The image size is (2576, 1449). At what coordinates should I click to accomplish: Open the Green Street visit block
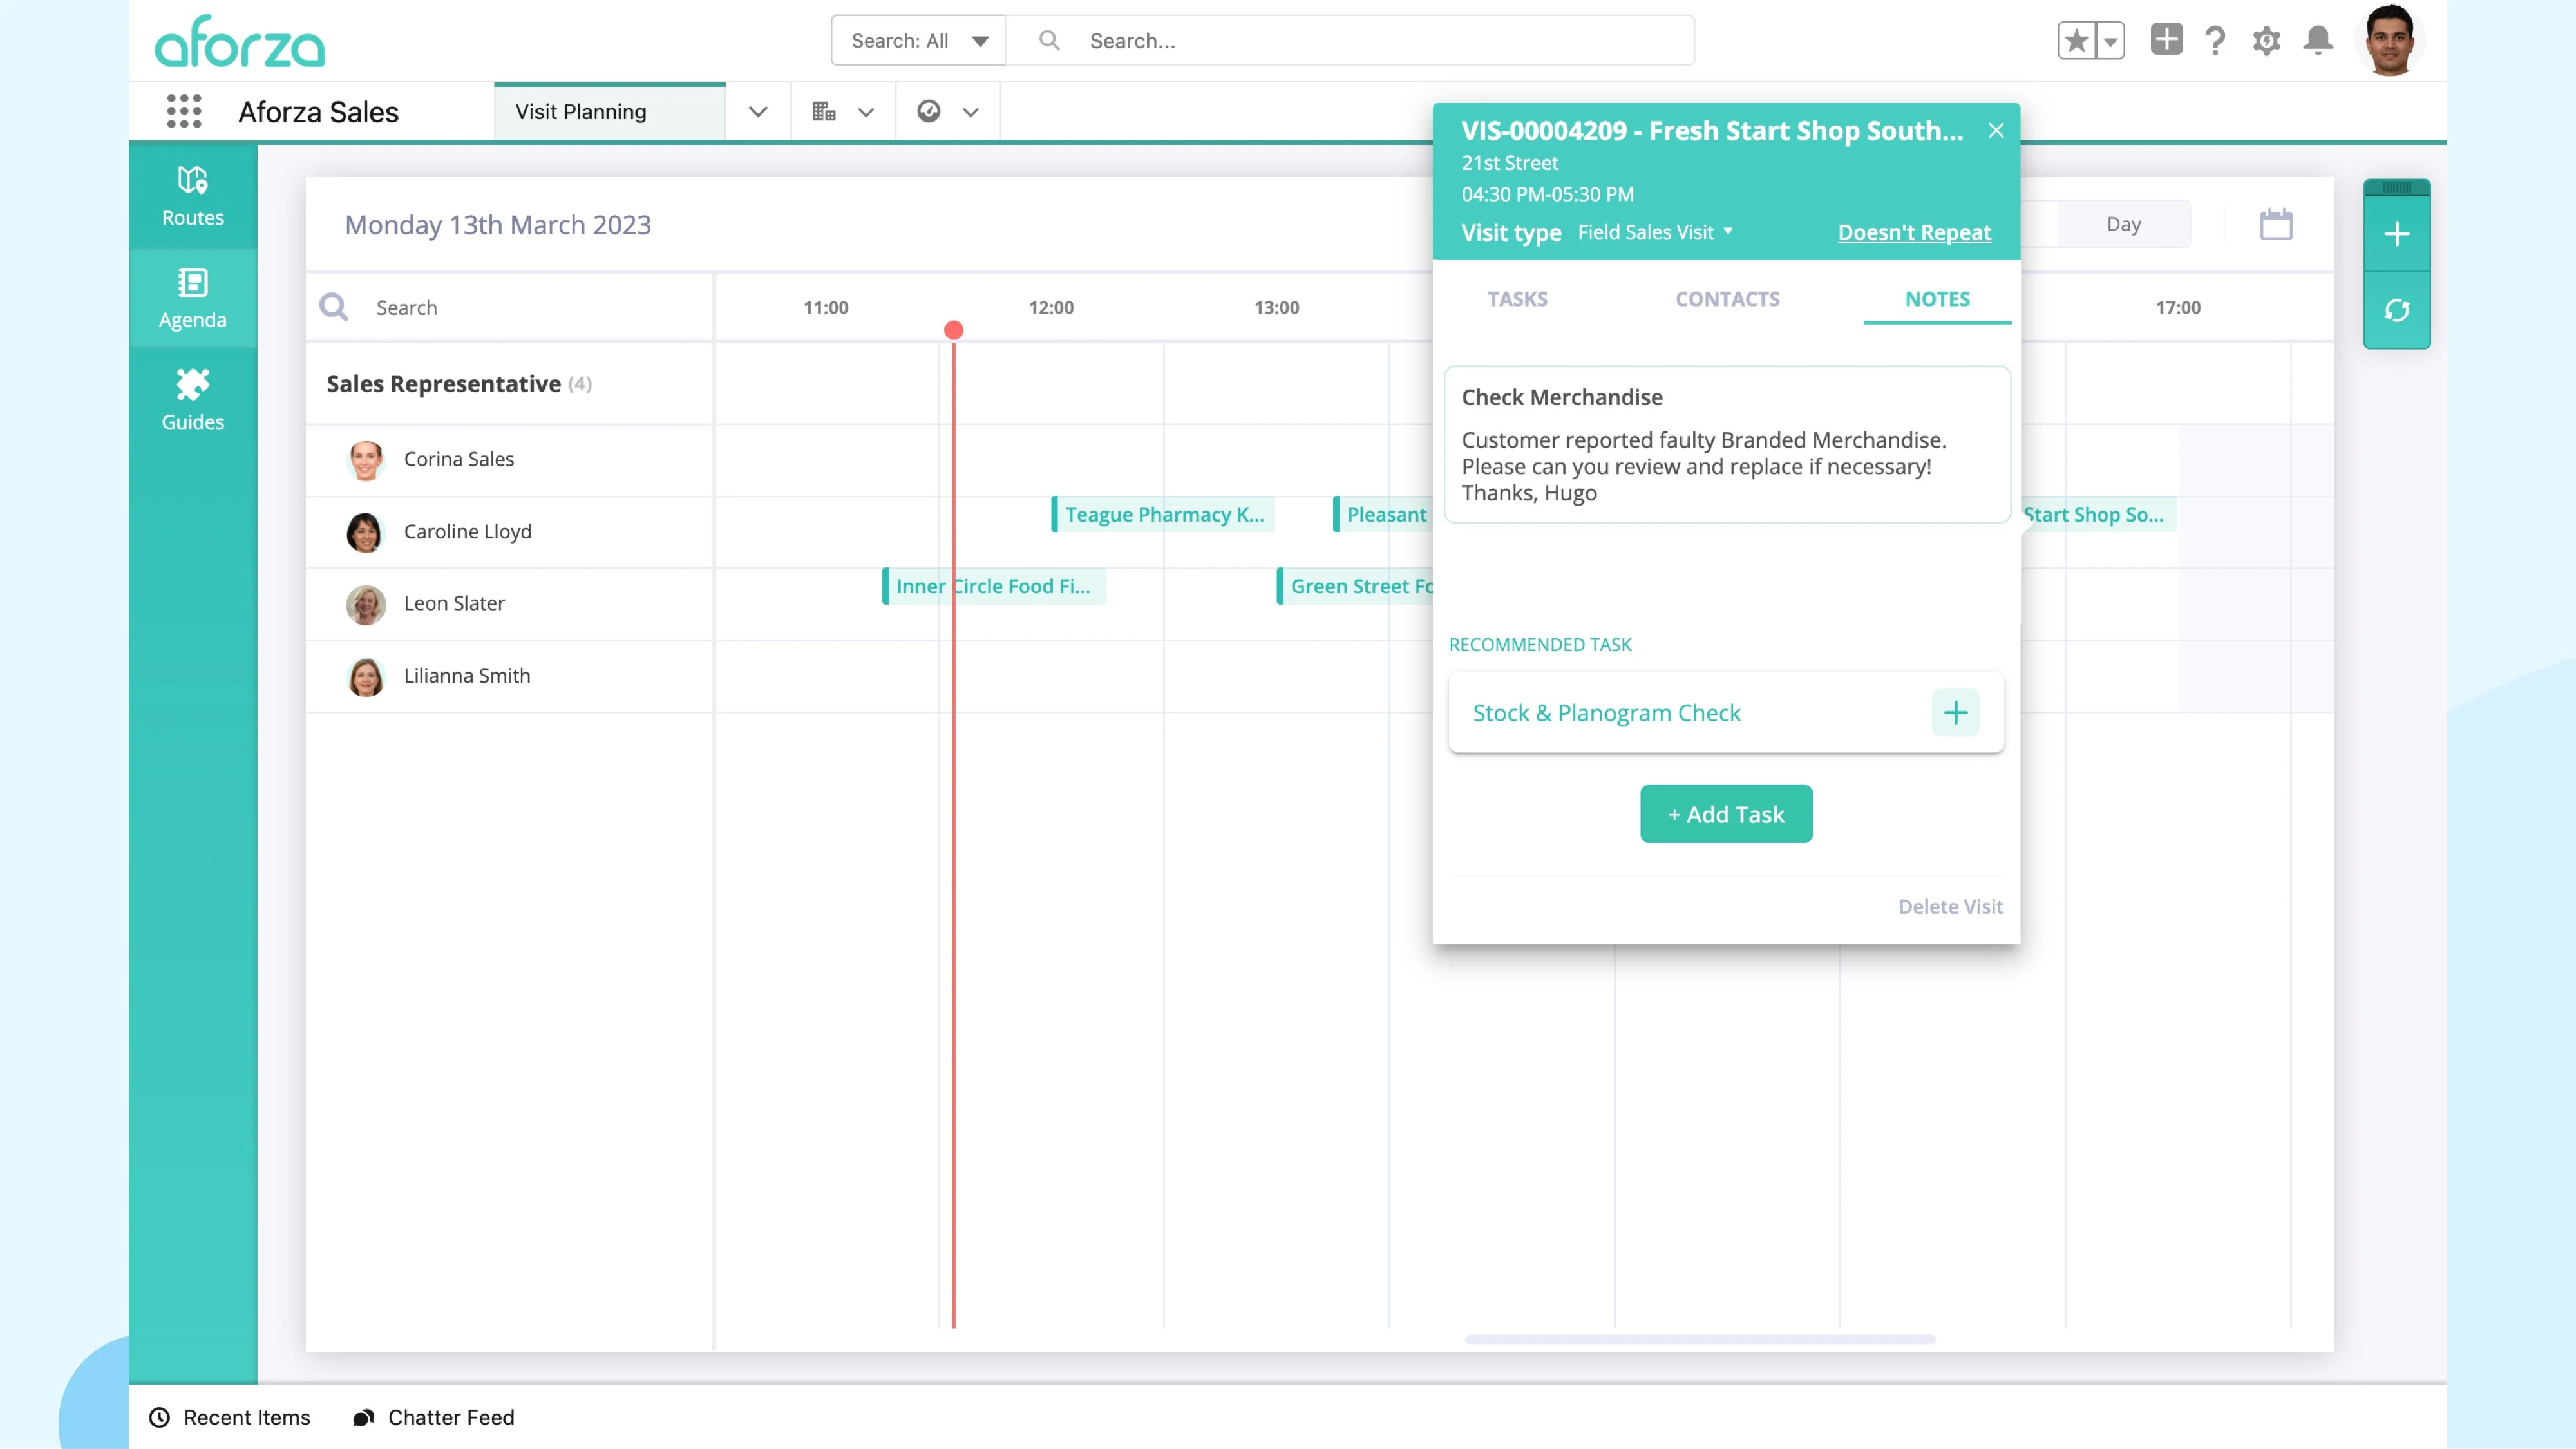(1355, 586)
